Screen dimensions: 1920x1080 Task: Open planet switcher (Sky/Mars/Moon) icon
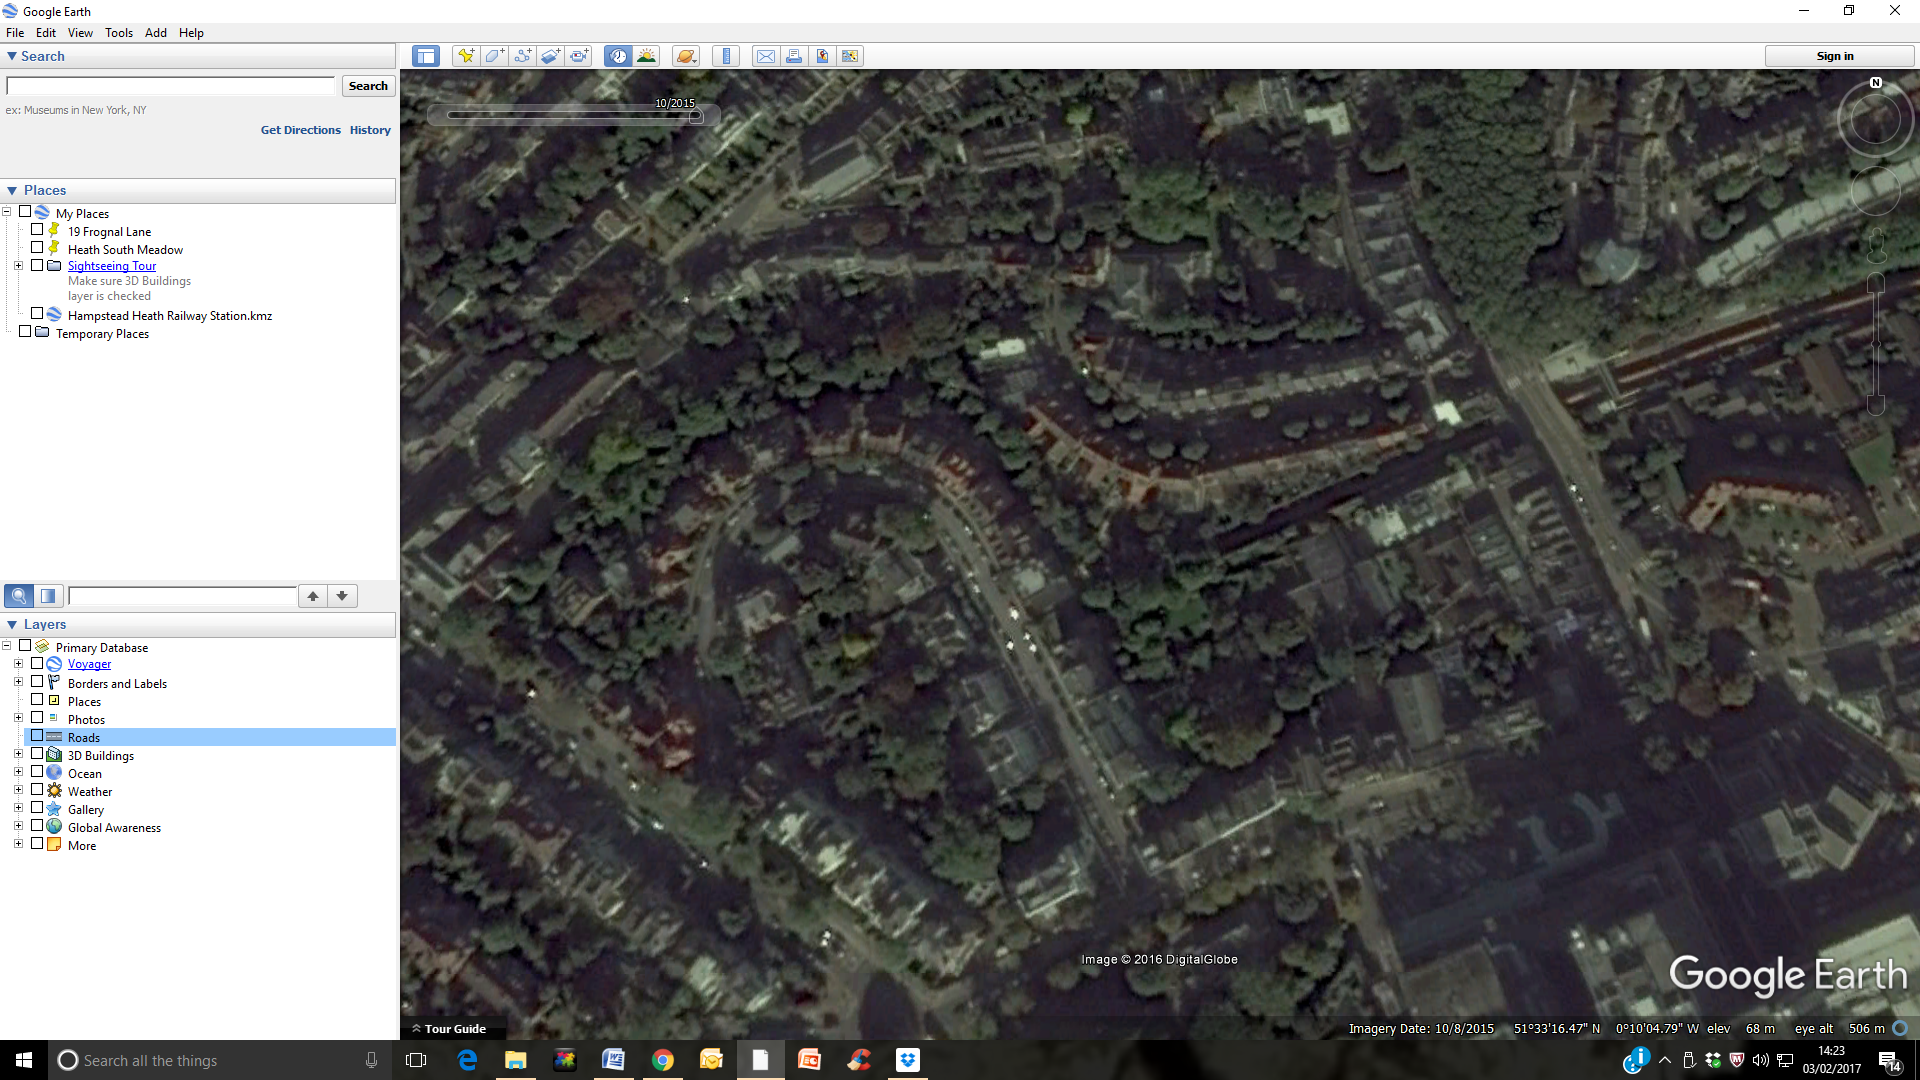pyautogui.click(x=686, y=56)
